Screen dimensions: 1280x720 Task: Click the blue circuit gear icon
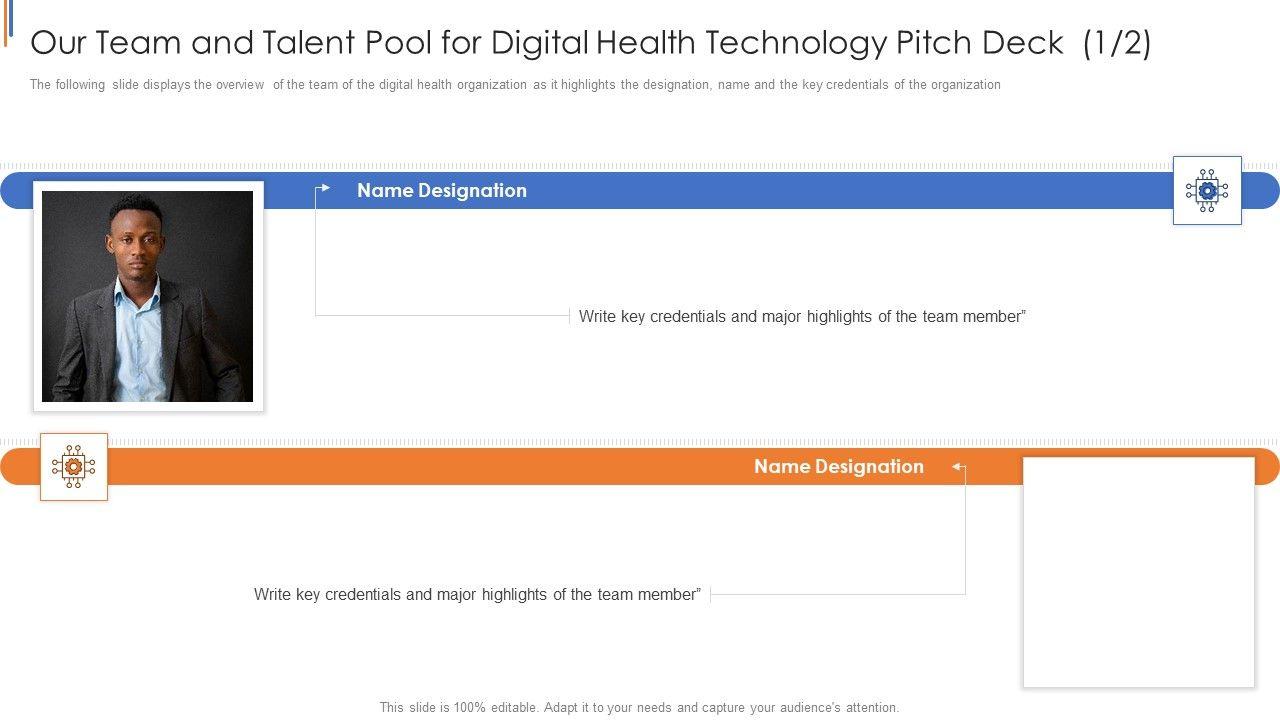pos(1207,190)
